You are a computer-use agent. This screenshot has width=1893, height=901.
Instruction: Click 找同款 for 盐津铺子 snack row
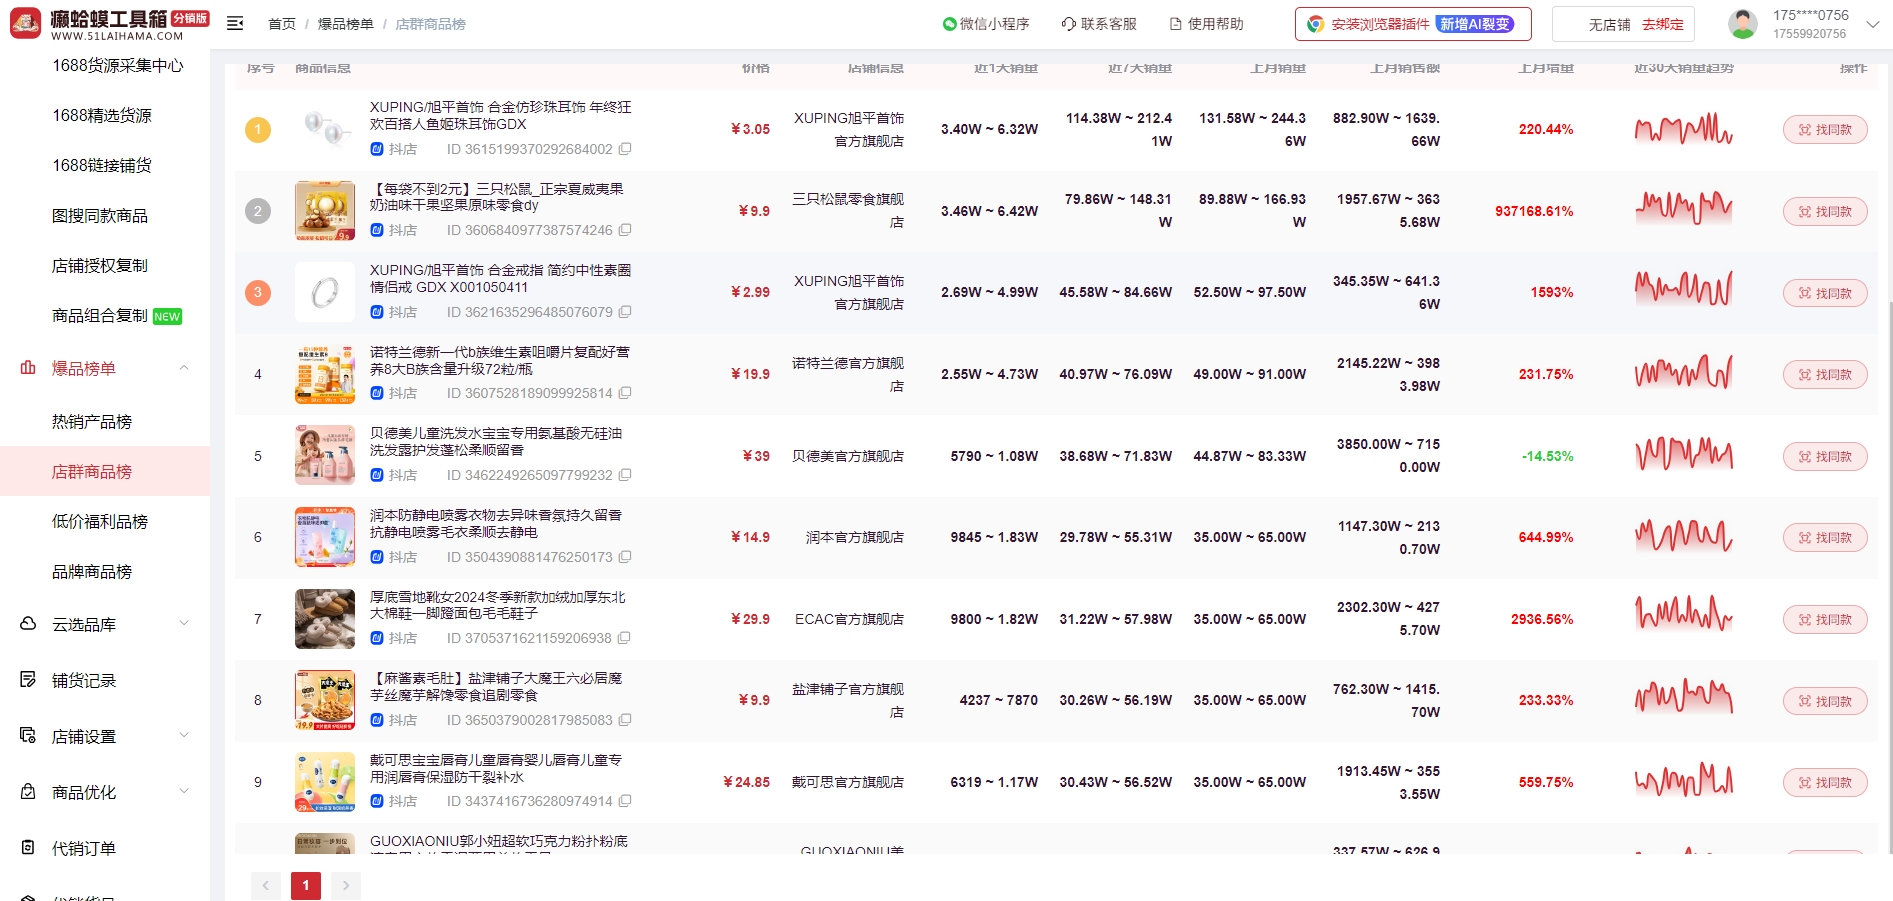click(1825, 701)
